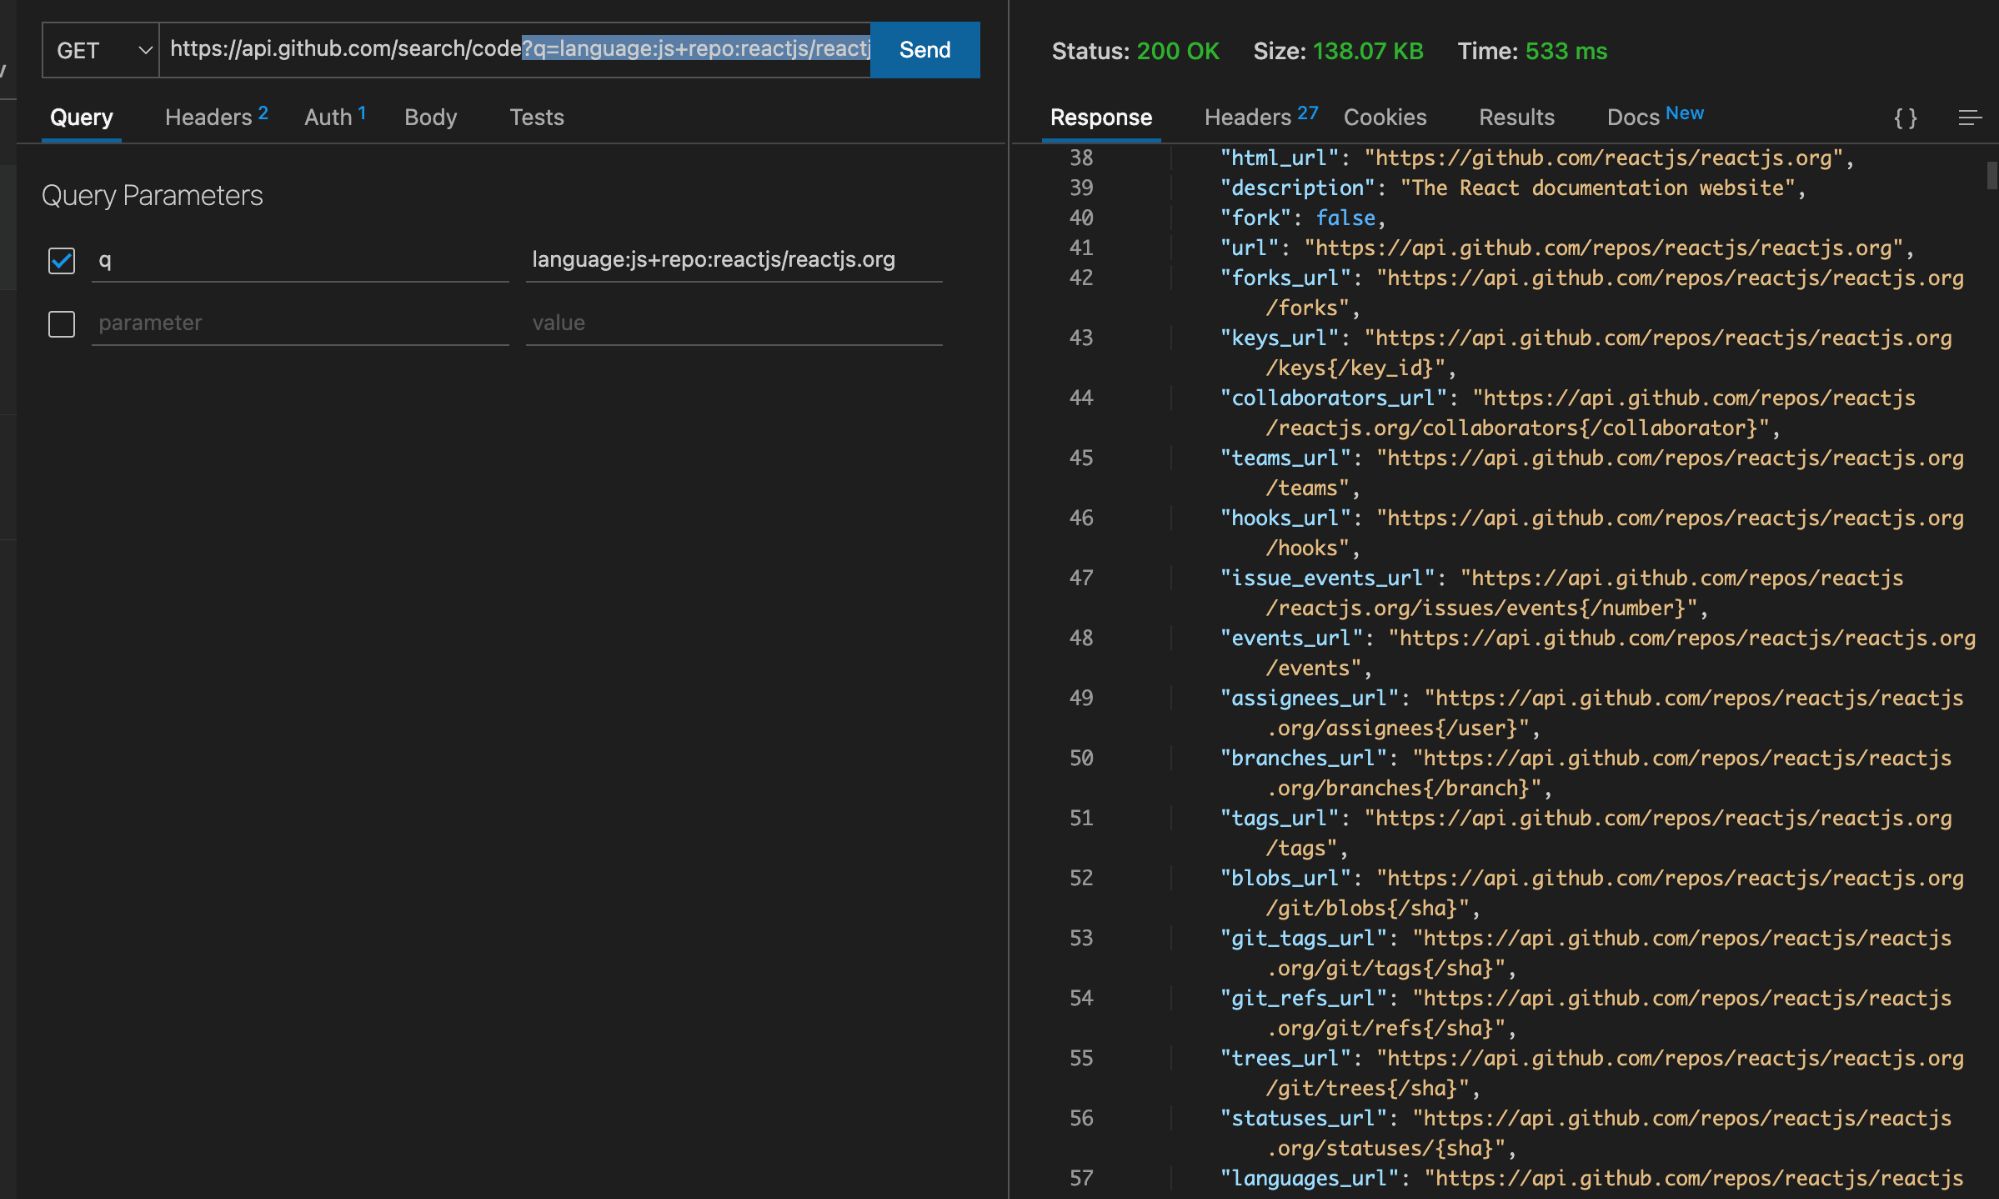Click the {} format response icon

(x=1905, y=118)
